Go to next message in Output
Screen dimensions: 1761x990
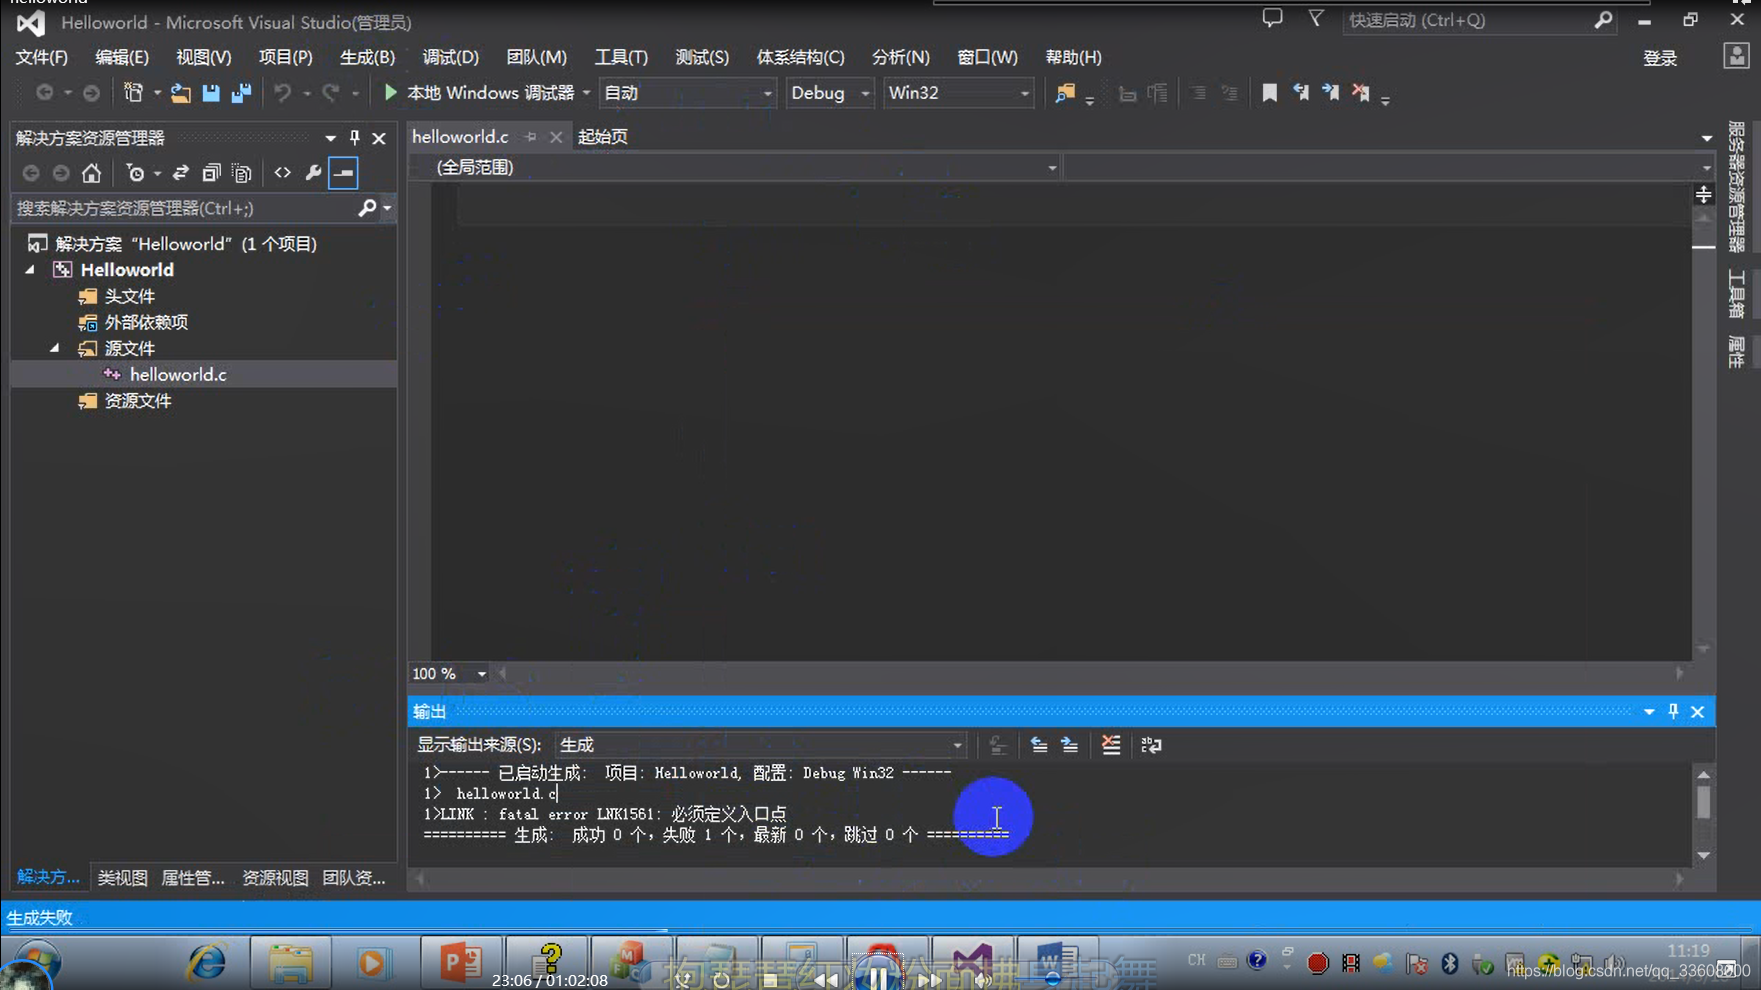(1070, 745)
